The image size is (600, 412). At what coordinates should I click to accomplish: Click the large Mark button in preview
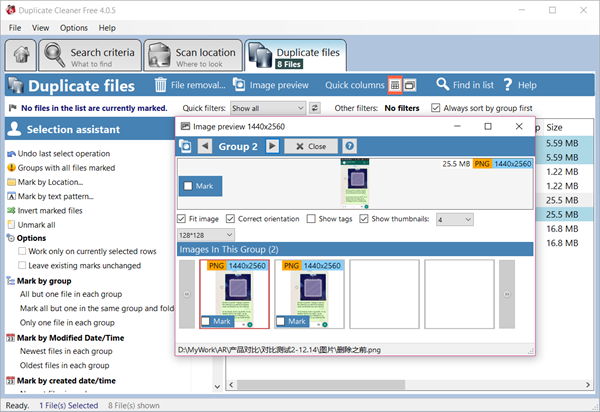click(202, 186)
